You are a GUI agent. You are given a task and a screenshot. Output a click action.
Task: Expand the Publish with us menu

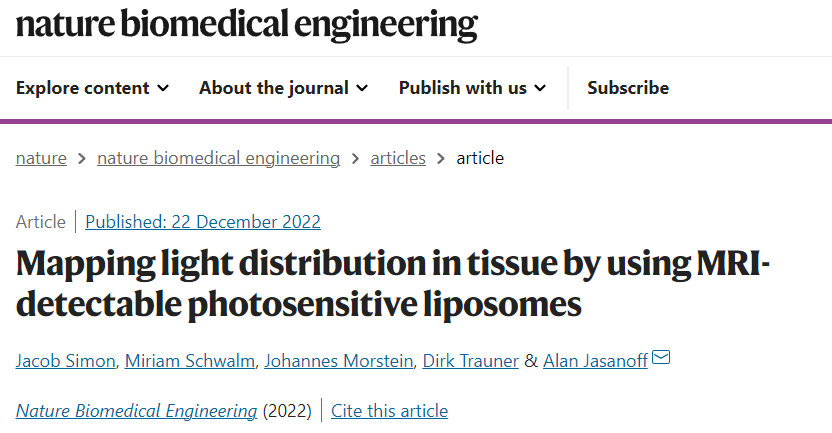(472, 88)
